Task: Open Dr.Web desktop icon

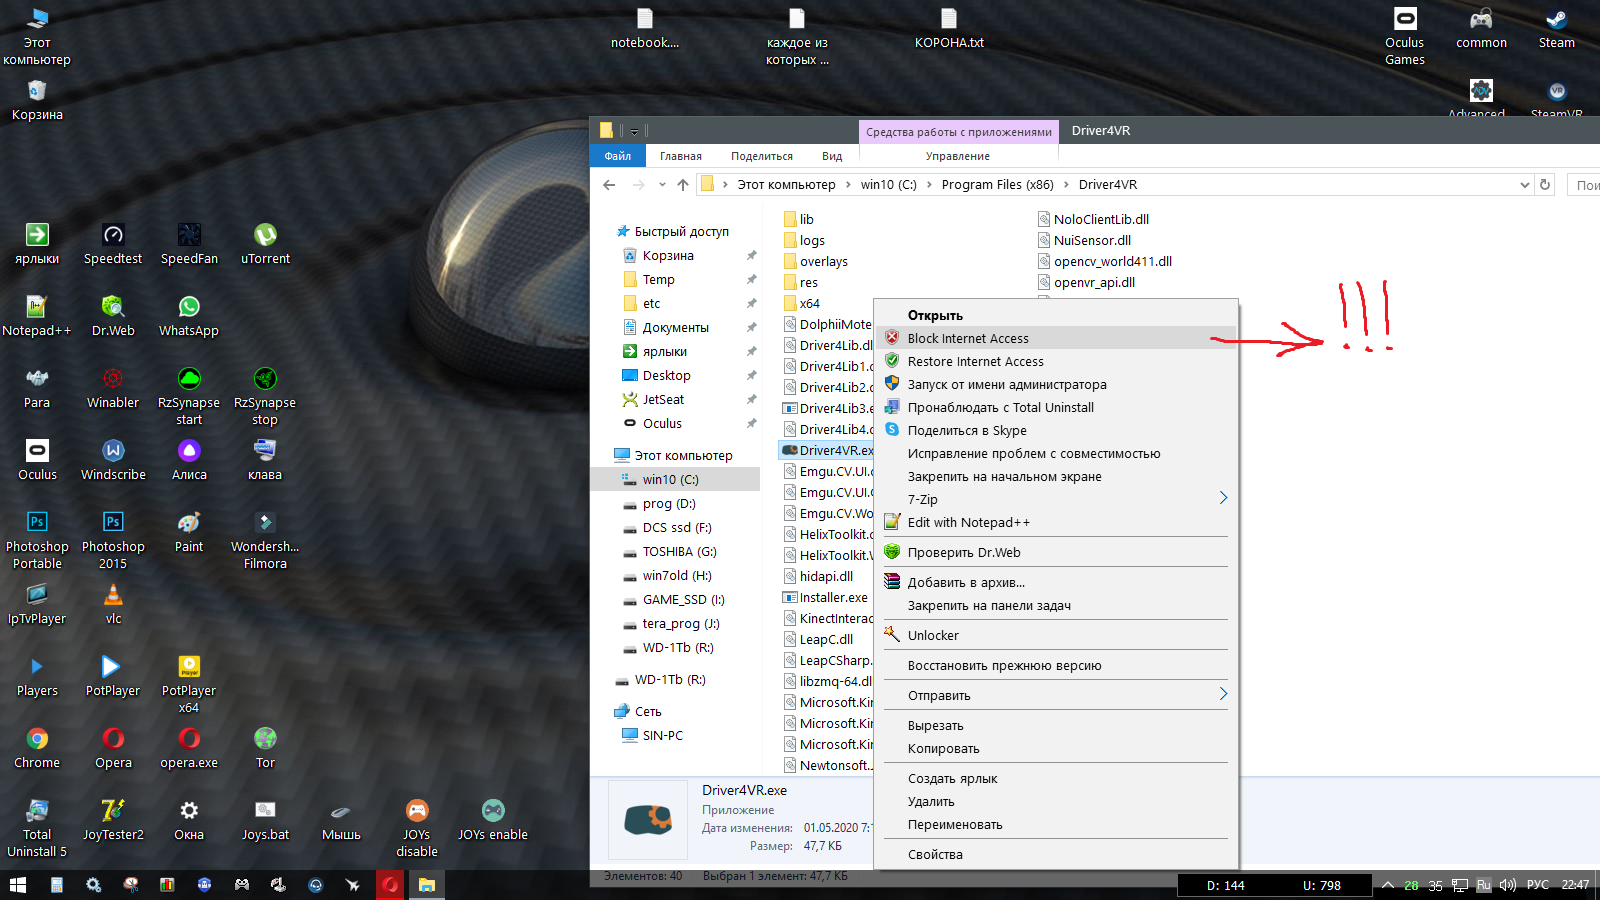Action: point(113,317)
